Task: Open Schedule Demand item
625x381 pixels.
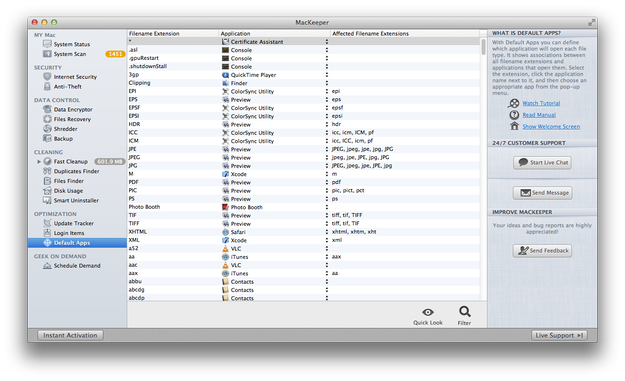Action: (77, 266)
